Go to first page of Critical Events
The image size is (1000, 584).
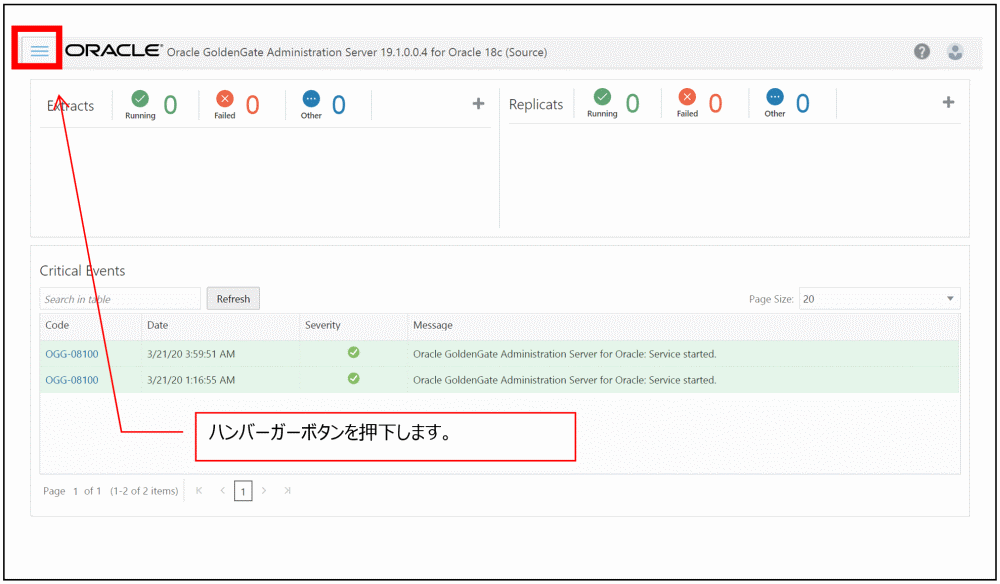coord(199,490)
